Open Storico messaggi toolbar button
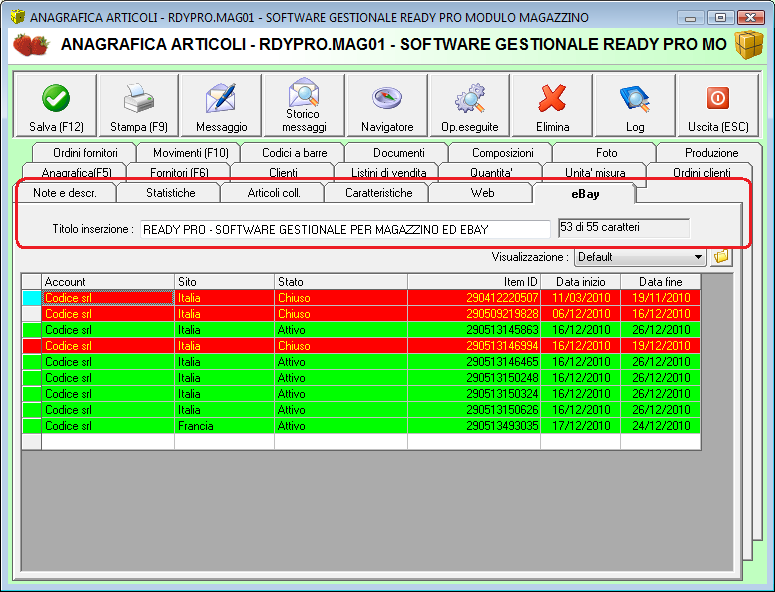Image resolution: width=775 pixels, height=592 pixels. tap(304, 105)
